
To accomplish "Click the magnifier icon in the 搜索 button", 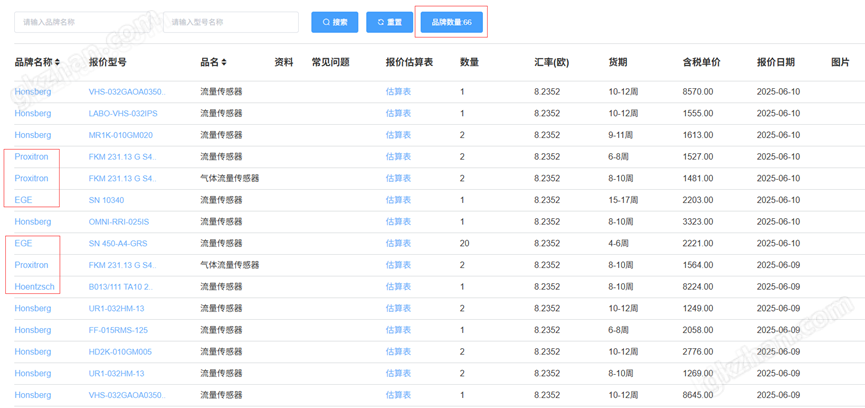I will (x=326, y=22).
